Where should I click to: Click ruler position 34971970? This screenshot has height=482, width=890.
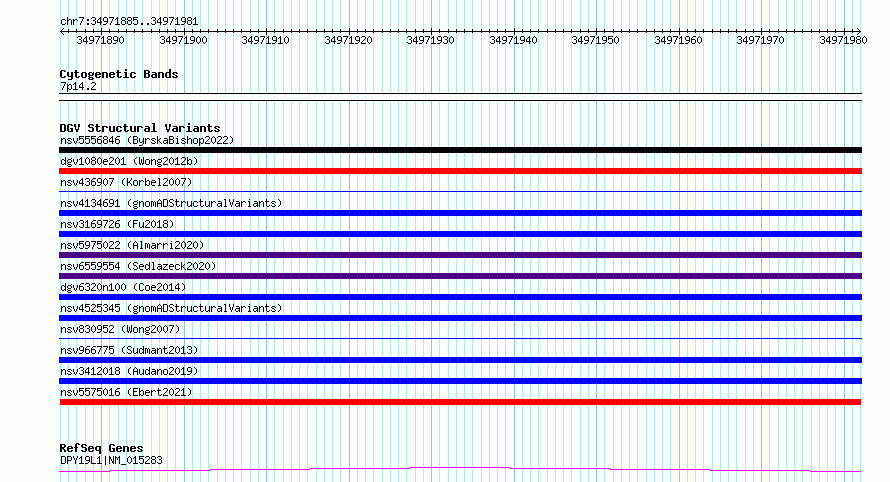click(x=761, y=40)
